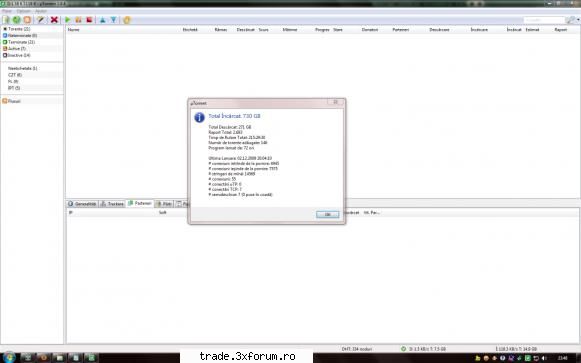Sort by Progres column header
The image size is (581, 363).
tap(322, 29)
